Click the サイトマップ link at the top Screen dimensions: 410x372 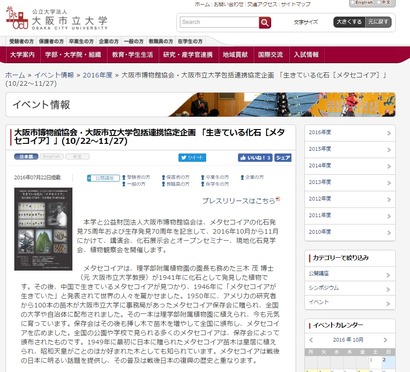tap(296, 4)
